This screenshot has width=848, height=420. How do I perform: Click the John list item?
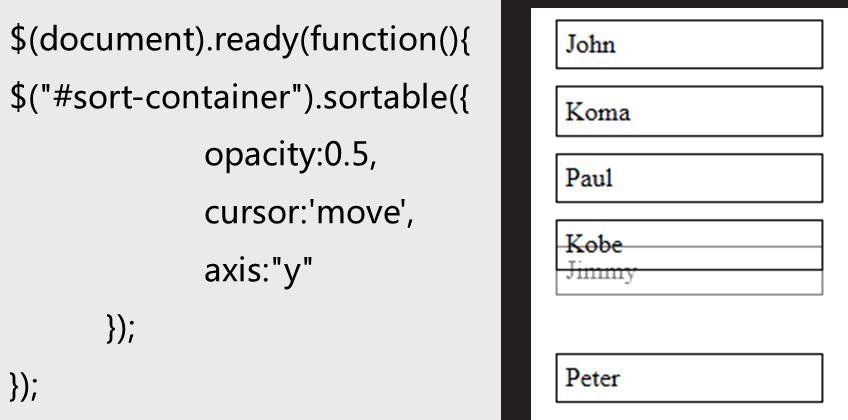[689, 45]
